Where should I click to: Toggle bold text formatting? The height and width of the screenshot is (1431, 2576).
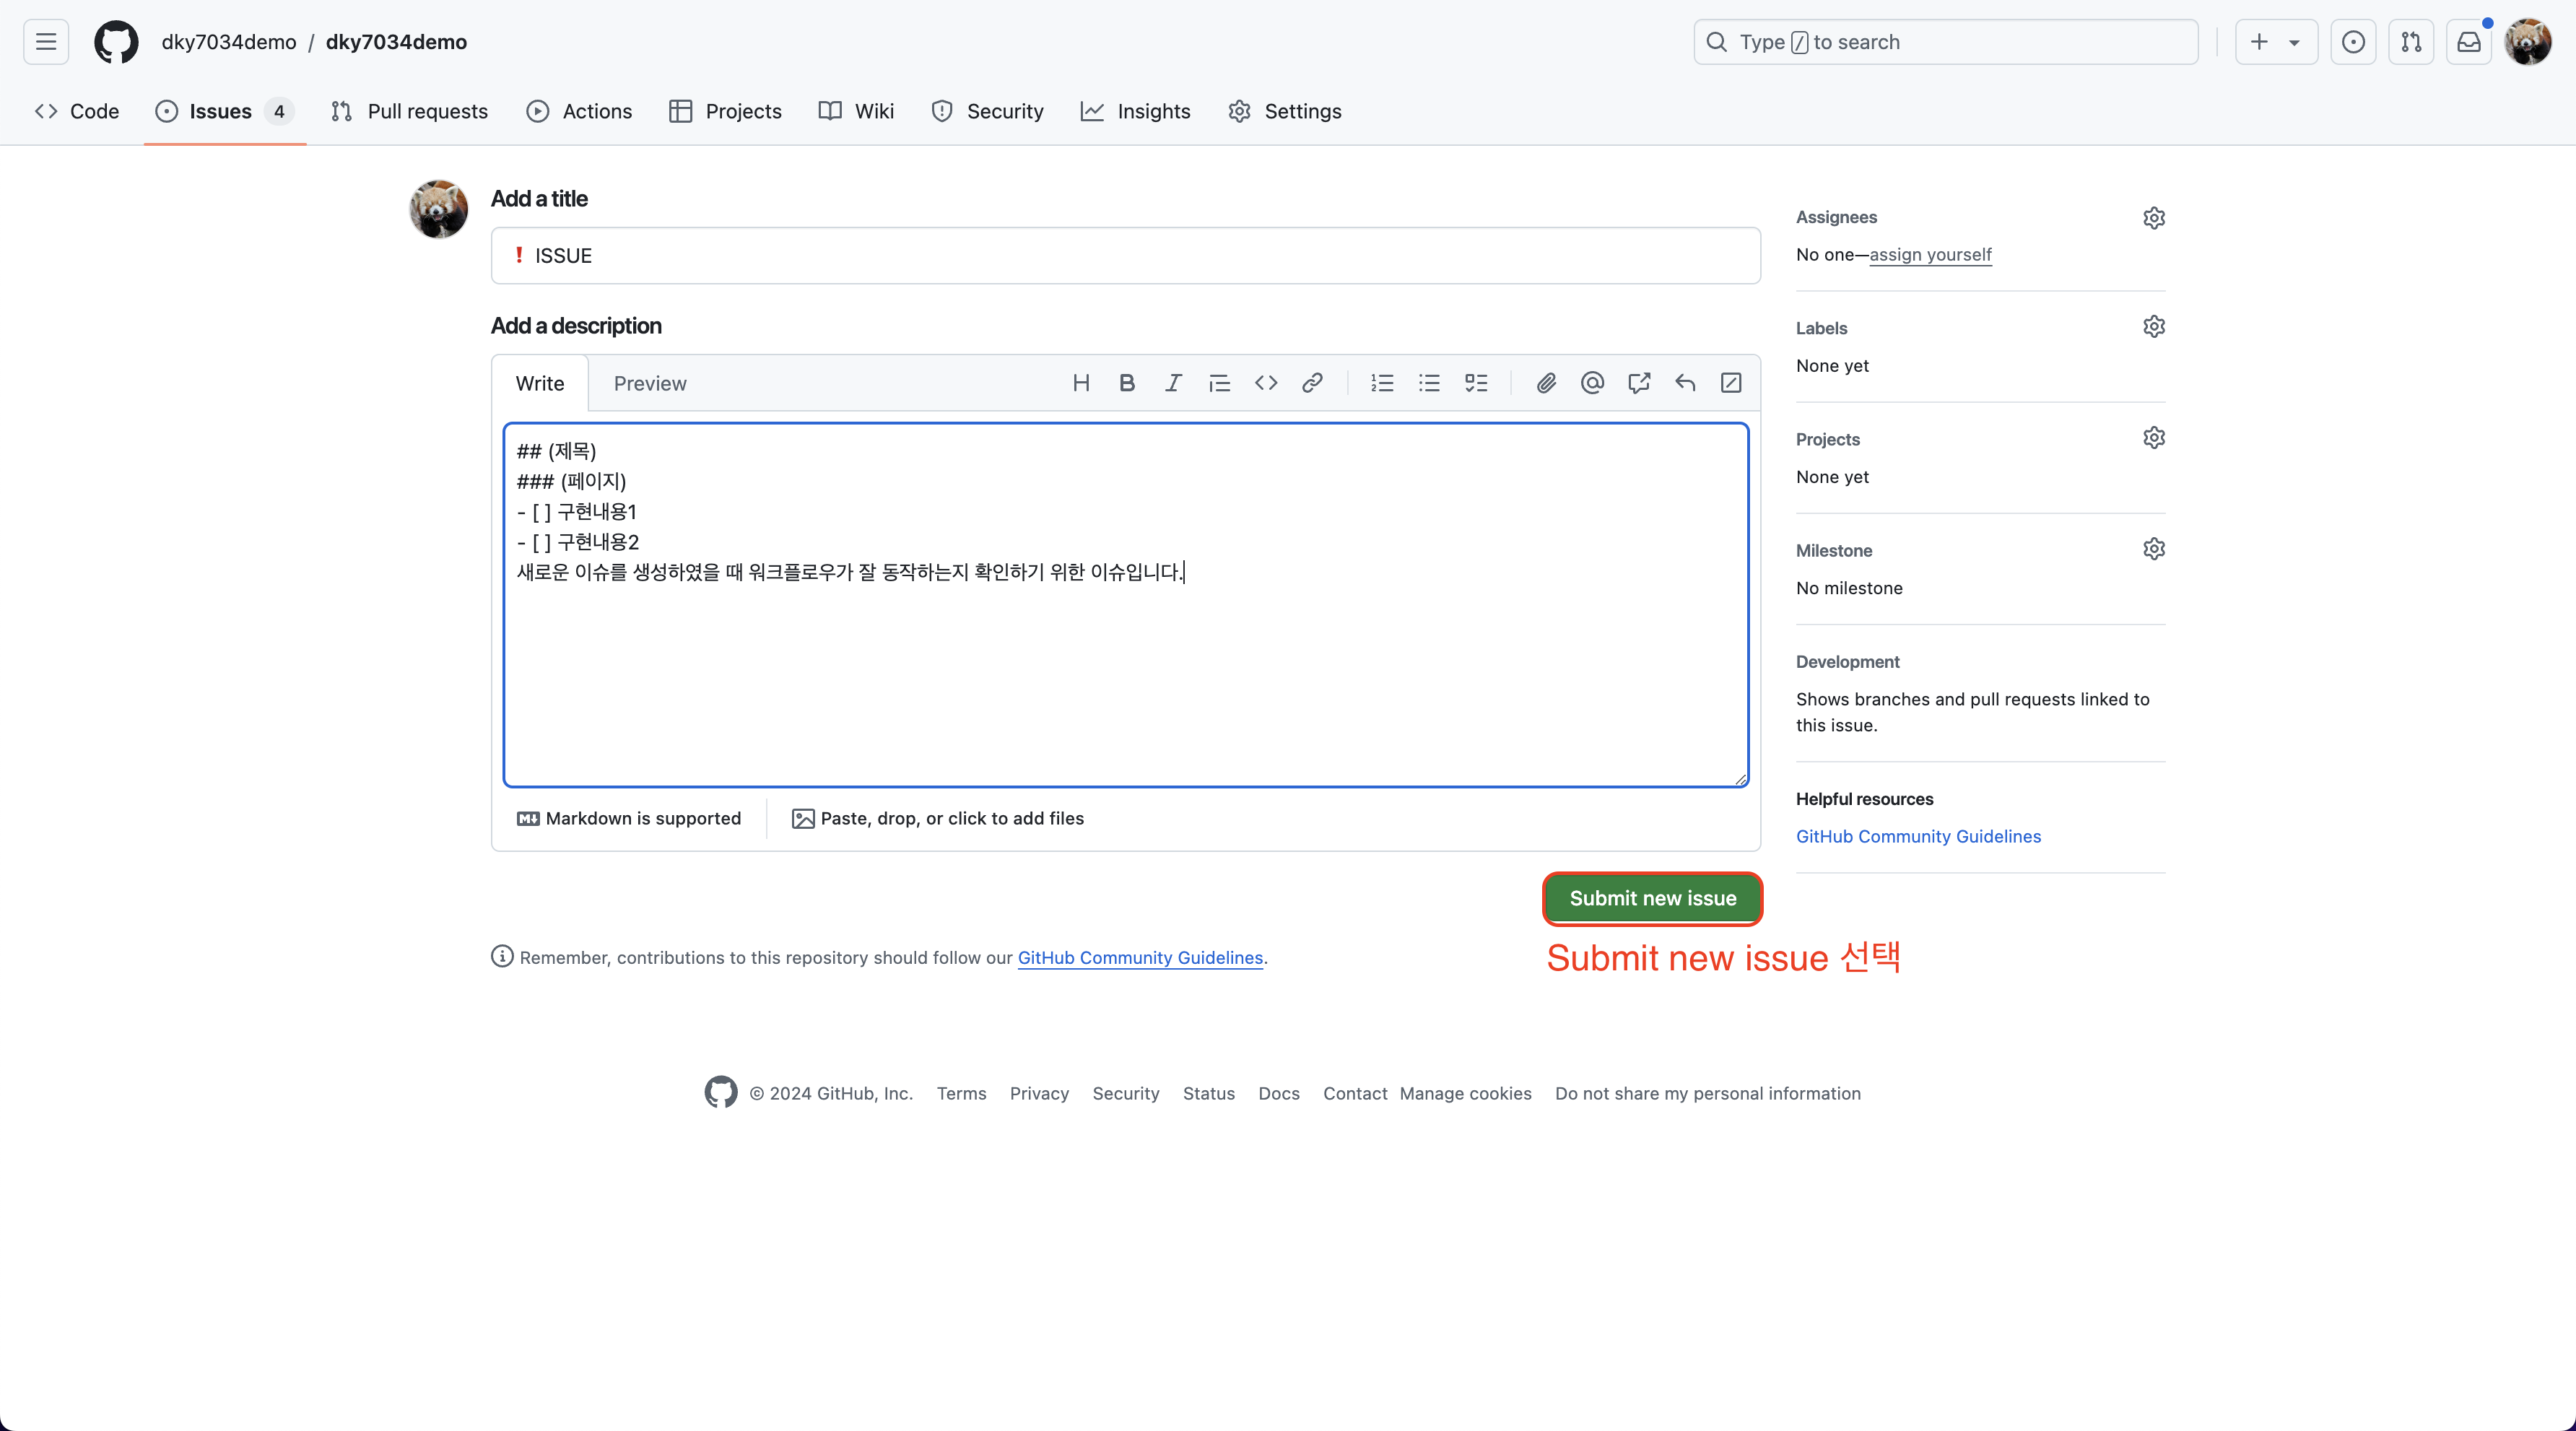1126,383
